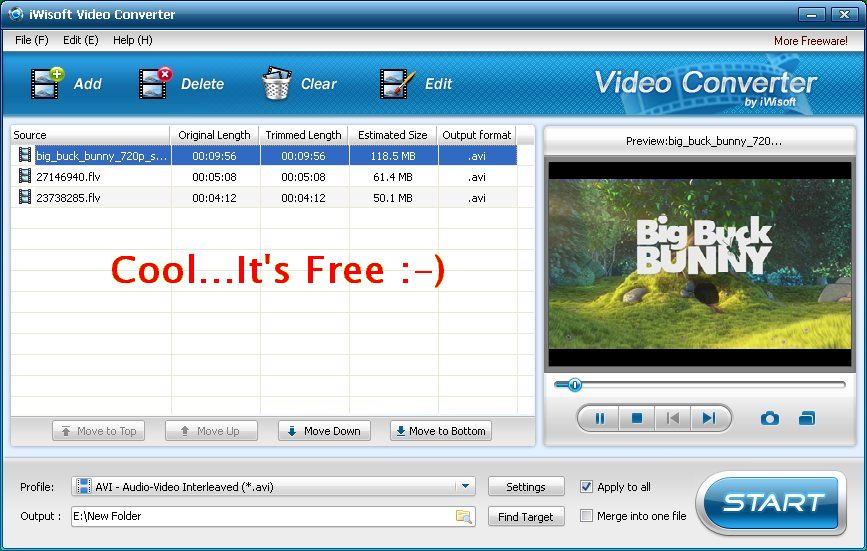Expand the Profile dropdown arrow
Image resolution: width=867 pixels, height=551 pixels.
[466, 486]
